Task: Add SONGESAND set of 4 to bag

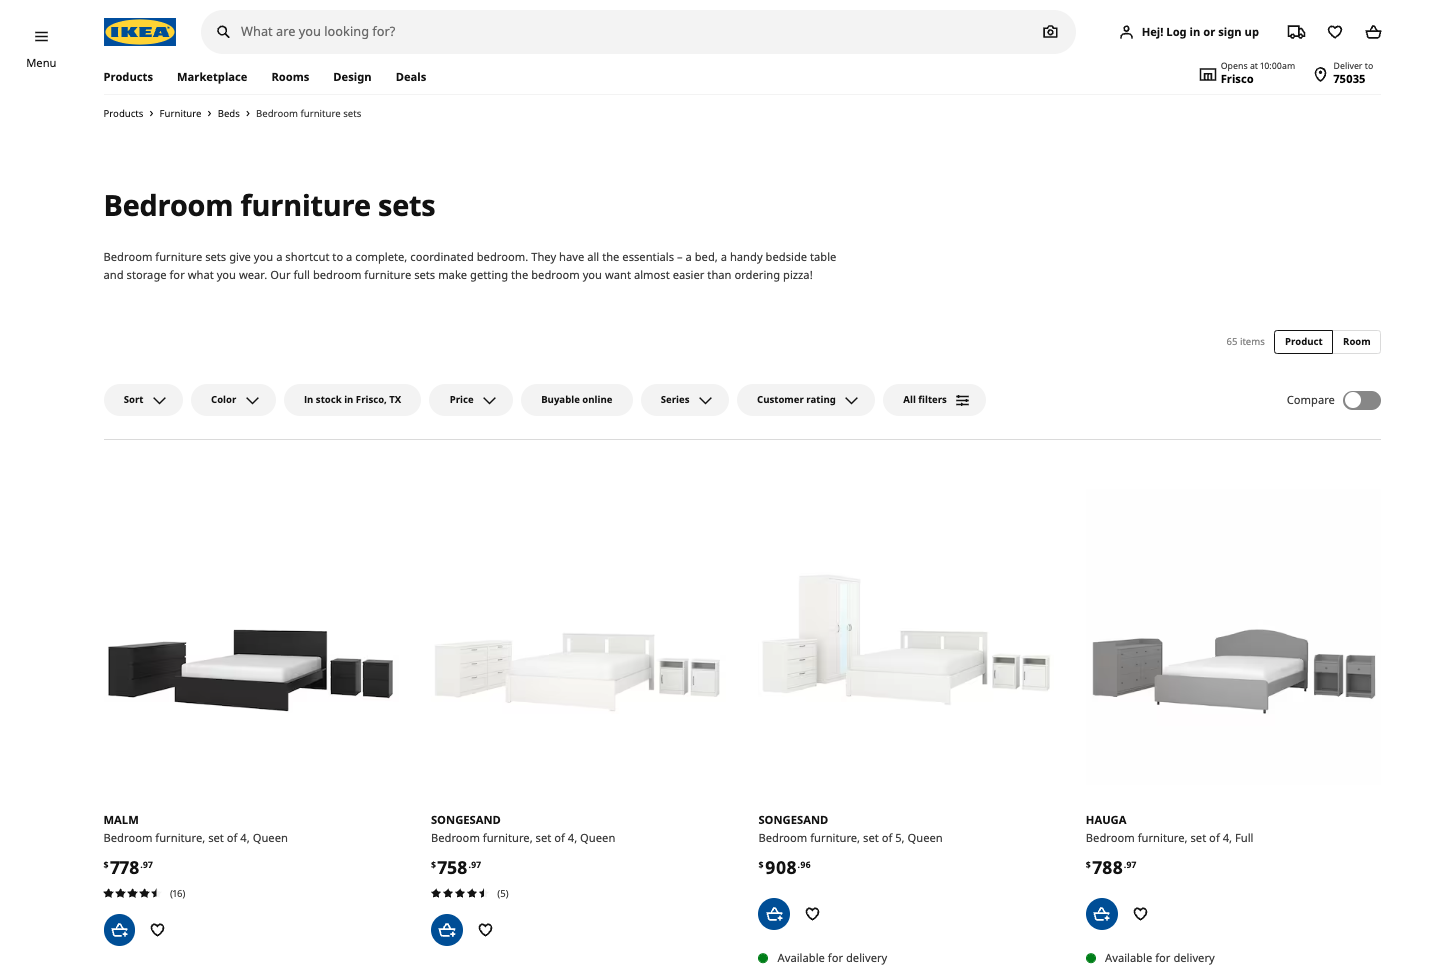Action: tap(447, 930)
